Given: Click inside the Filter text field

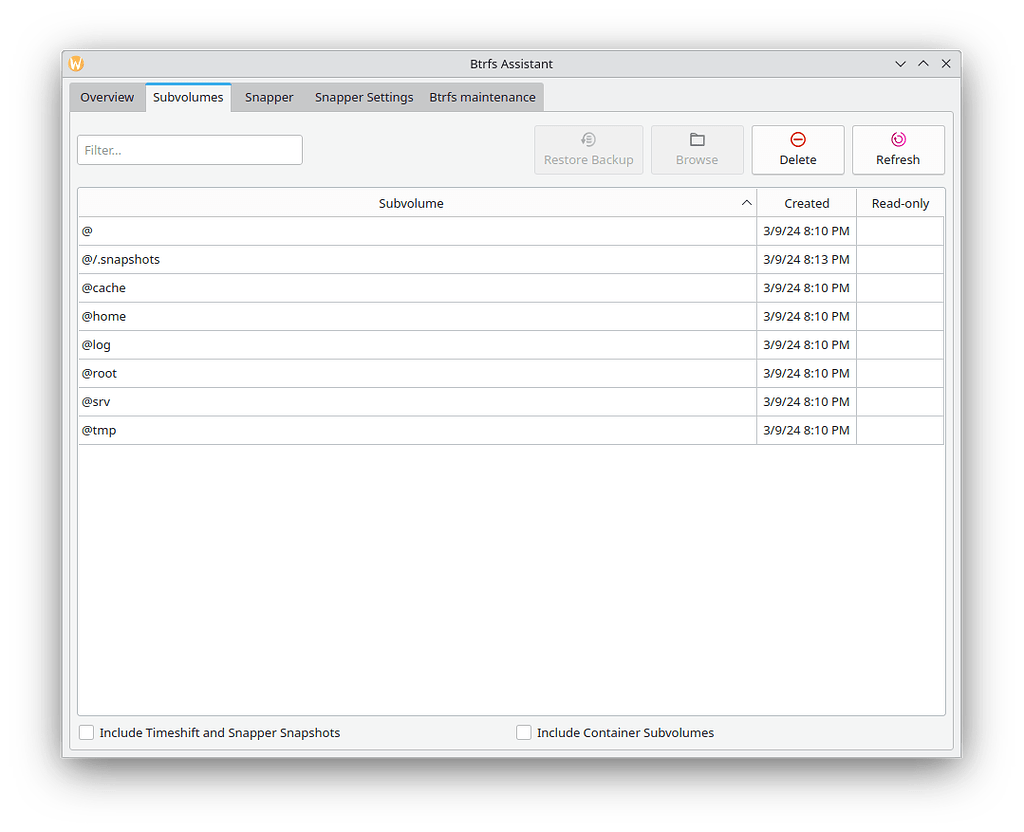Looking at the screenshot, I should point(189,149).
